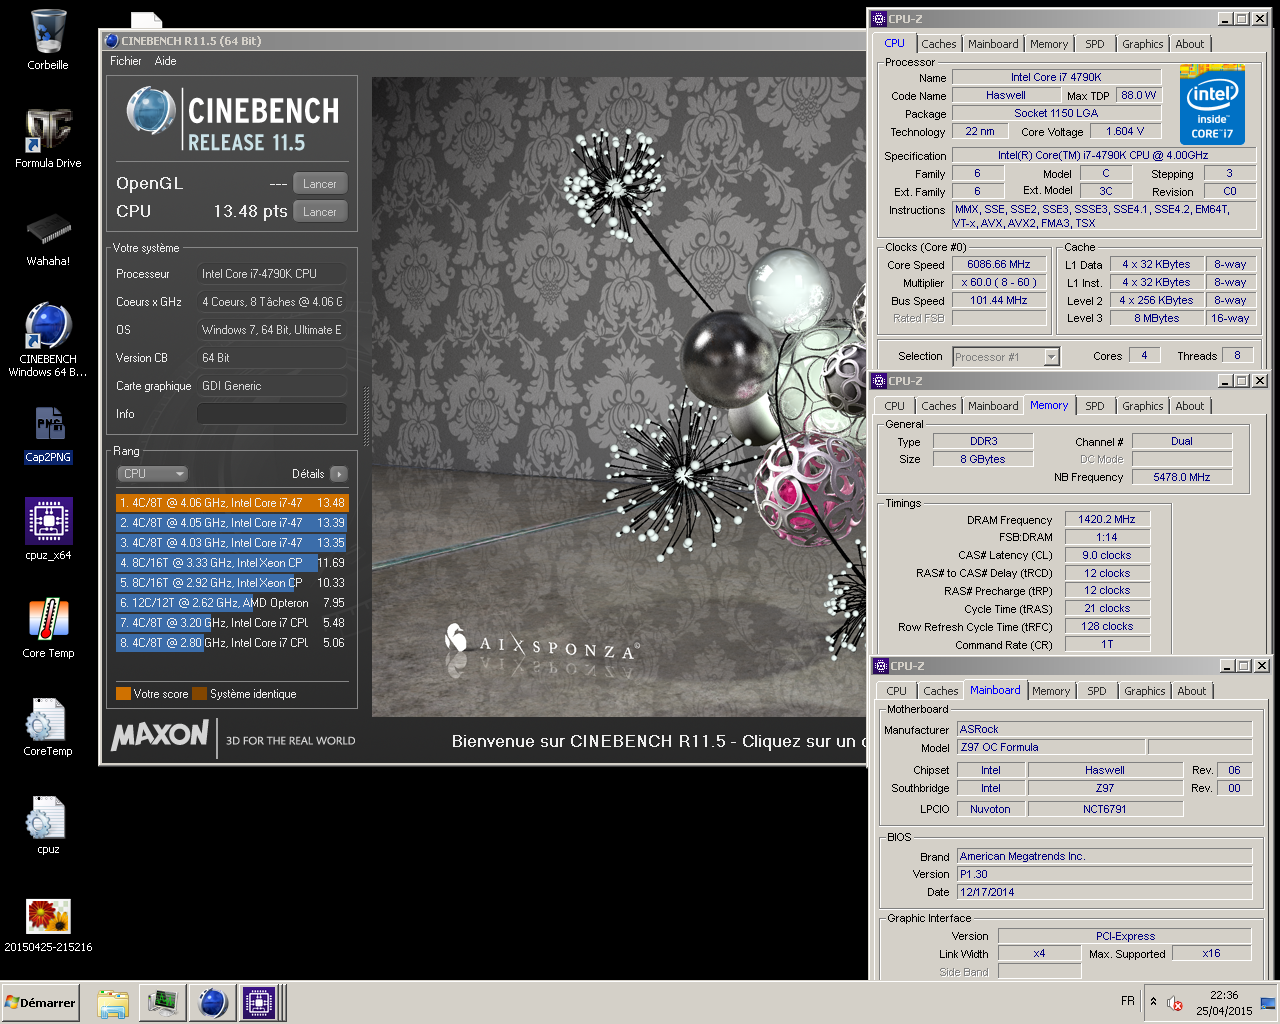Screen dimensions: 1280x1024
Task: Select ranking row 3 with score 13.35
Action: tap(232, 543)
